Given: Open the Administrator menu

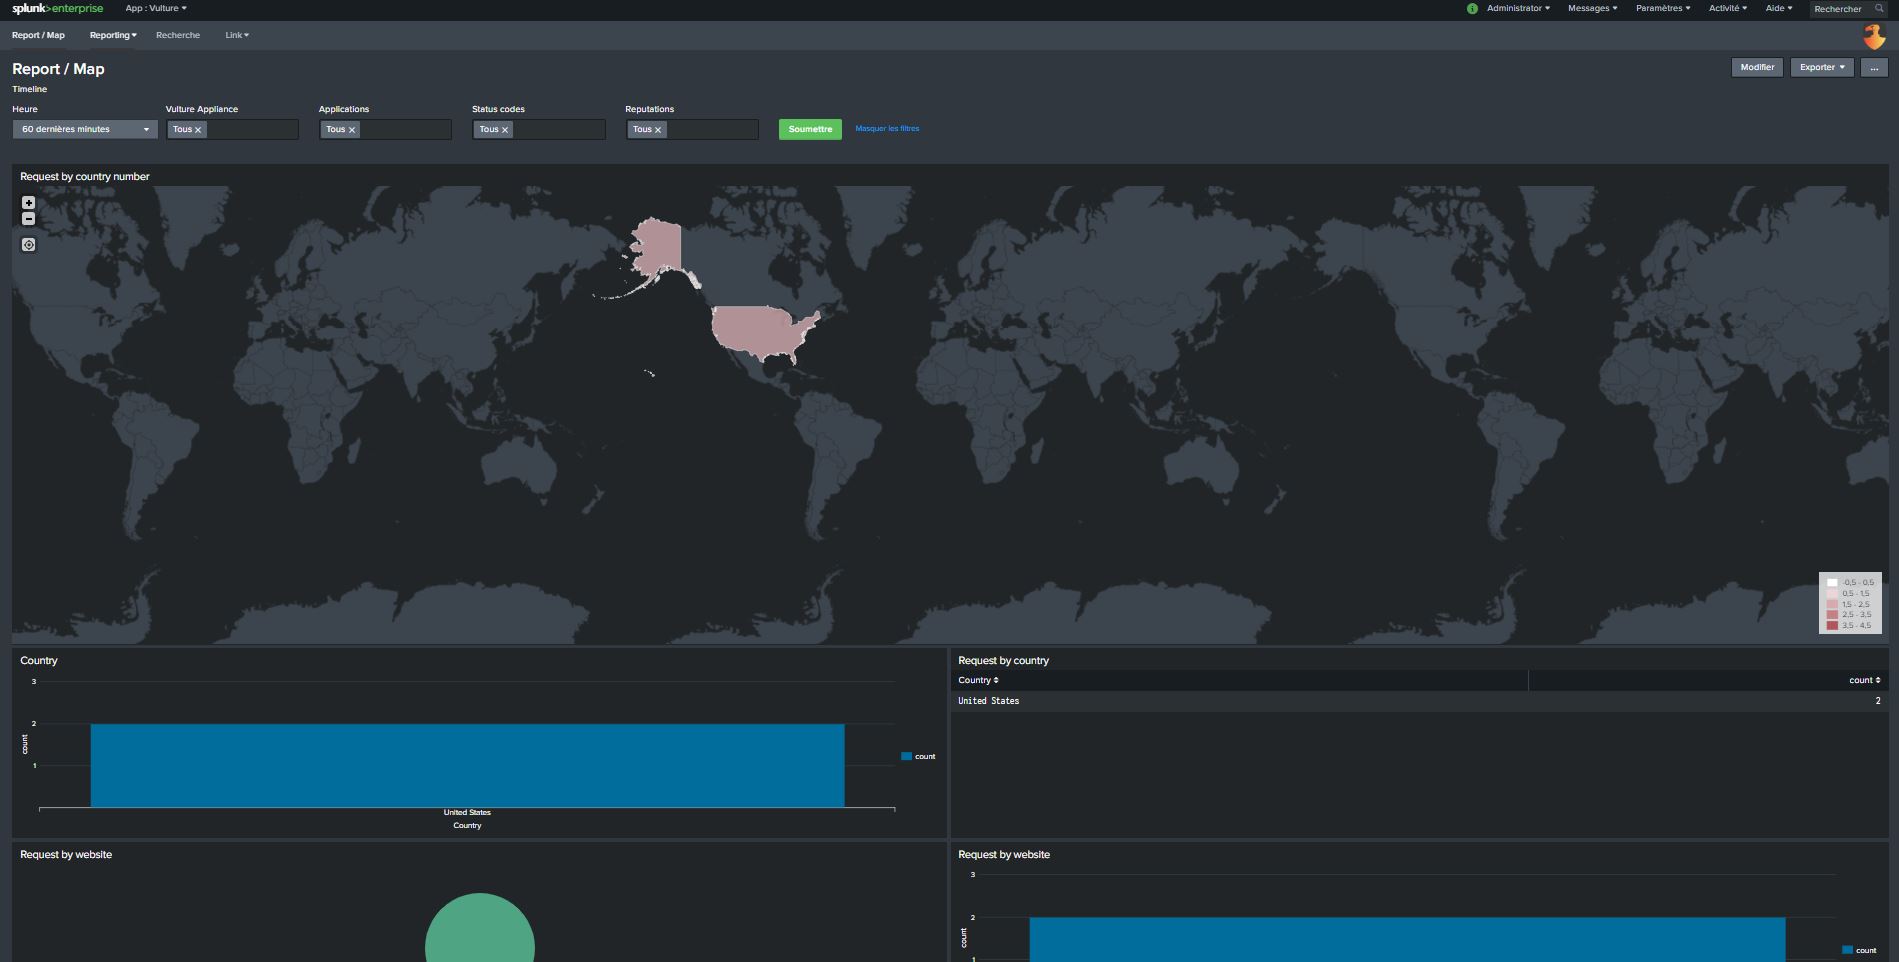Looking at the screenshot, I should 1518,8.
